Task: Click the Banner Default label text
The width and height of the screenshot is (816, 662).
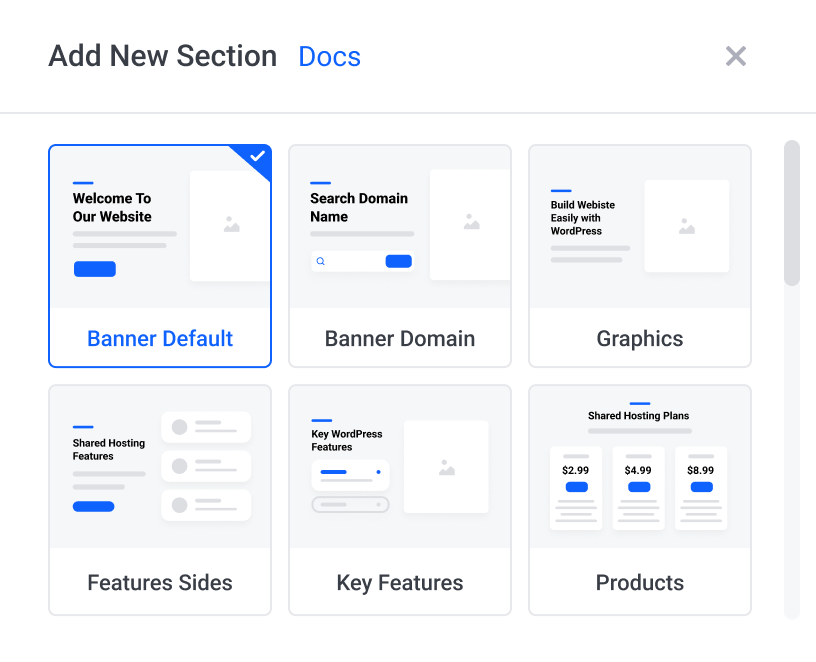Action: click(160, 338)
